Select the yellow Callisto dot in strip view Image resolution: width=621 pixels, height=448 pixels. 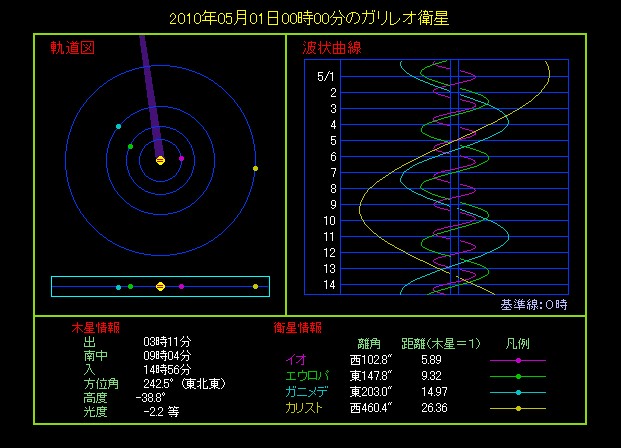pos(255,287)
